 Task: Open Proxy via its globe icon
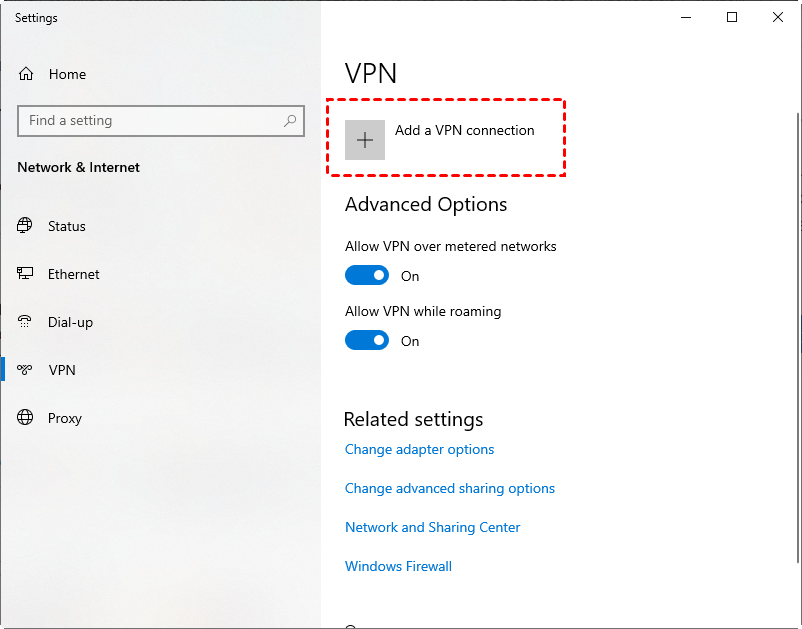pos(25,417)
